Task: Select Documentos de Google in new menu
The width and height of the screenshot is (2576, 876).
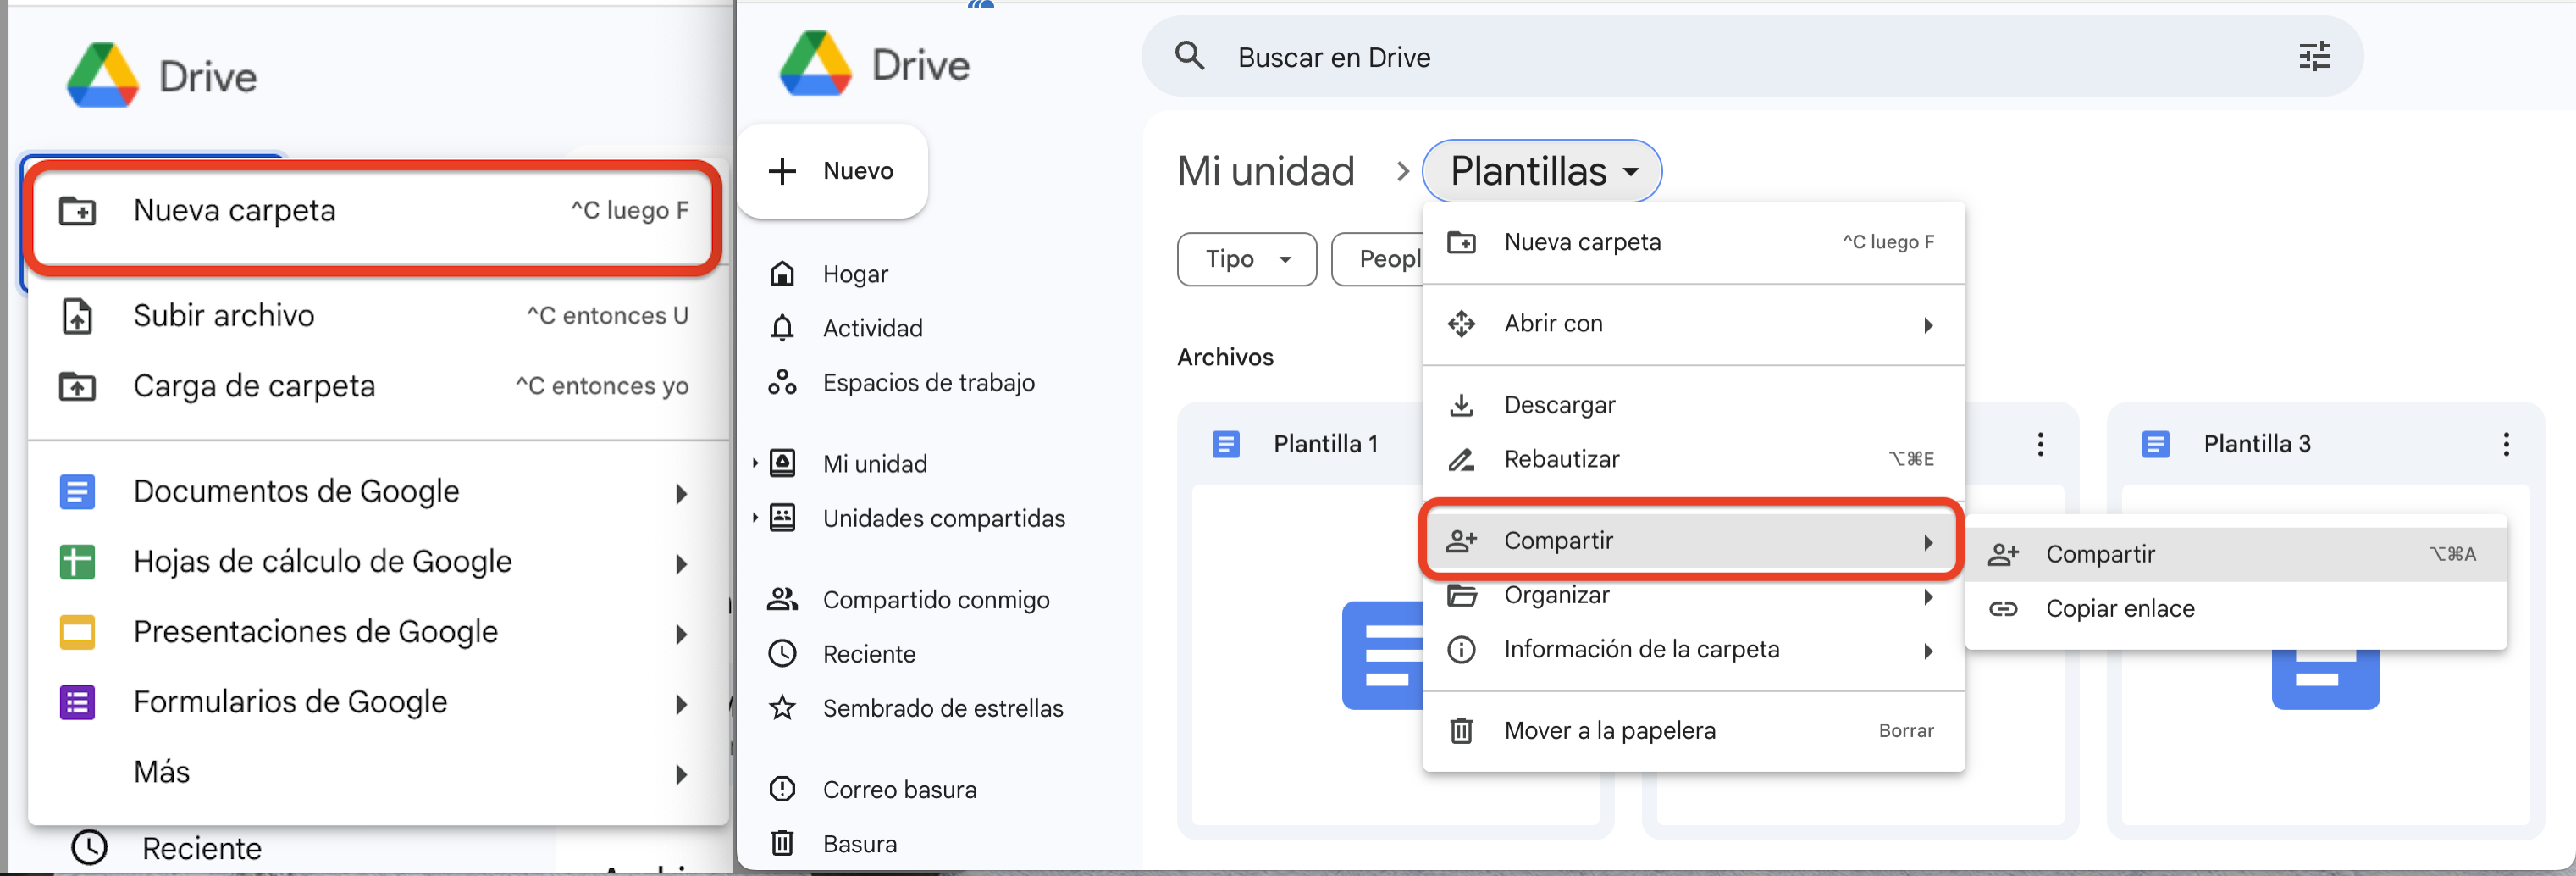Action: 296,491
